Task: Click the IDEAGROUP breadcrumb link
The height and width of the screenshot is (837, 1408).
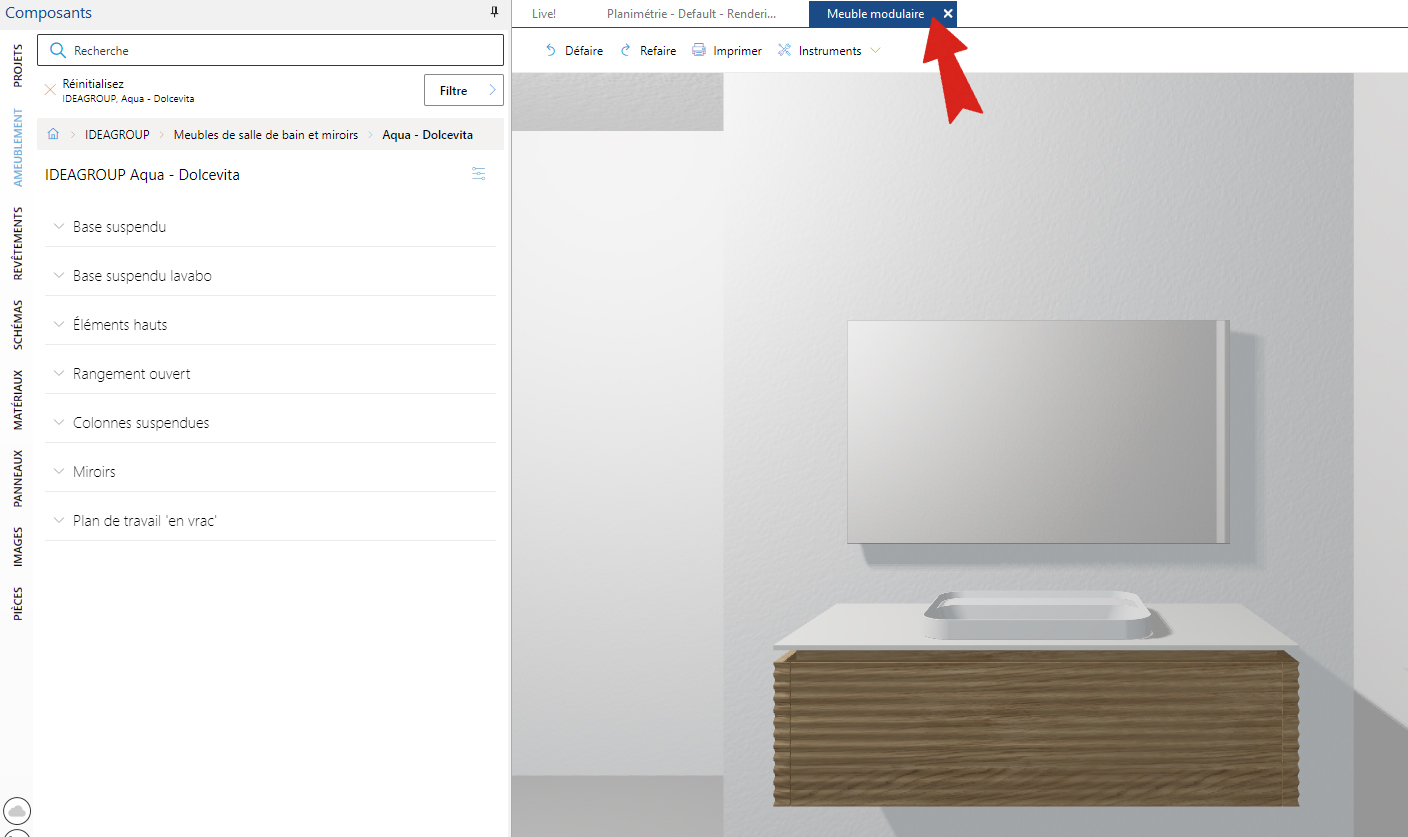Action: tap(117, 134)
